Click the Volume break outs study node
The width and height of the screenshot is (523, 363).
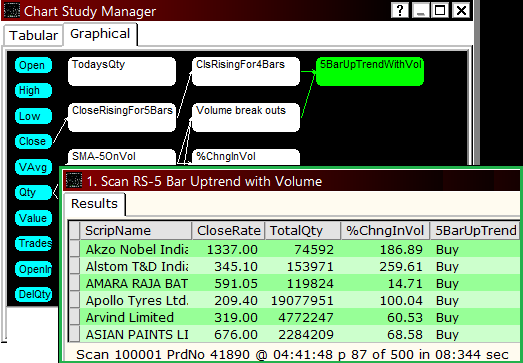pos(246,117)
